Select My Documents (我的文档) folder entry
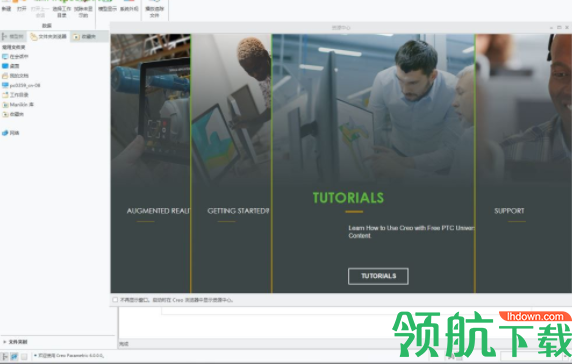Viewport: 572px width, 364px height. [15, 75]
